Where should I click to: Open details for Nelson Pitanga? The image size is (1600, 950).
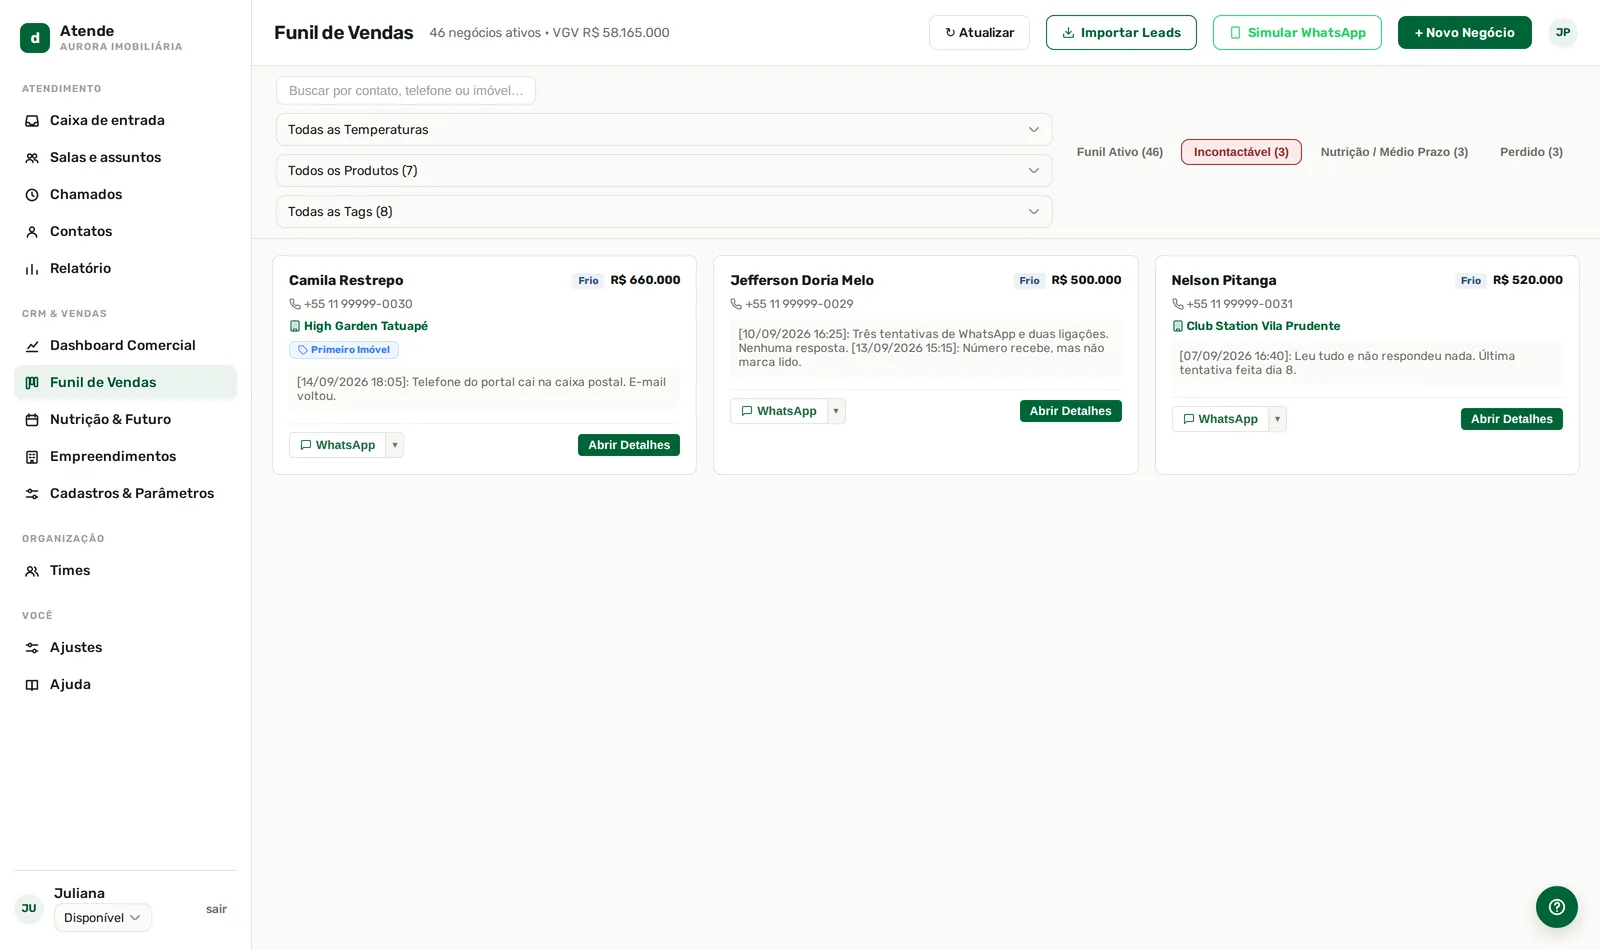pos(1511,419)
